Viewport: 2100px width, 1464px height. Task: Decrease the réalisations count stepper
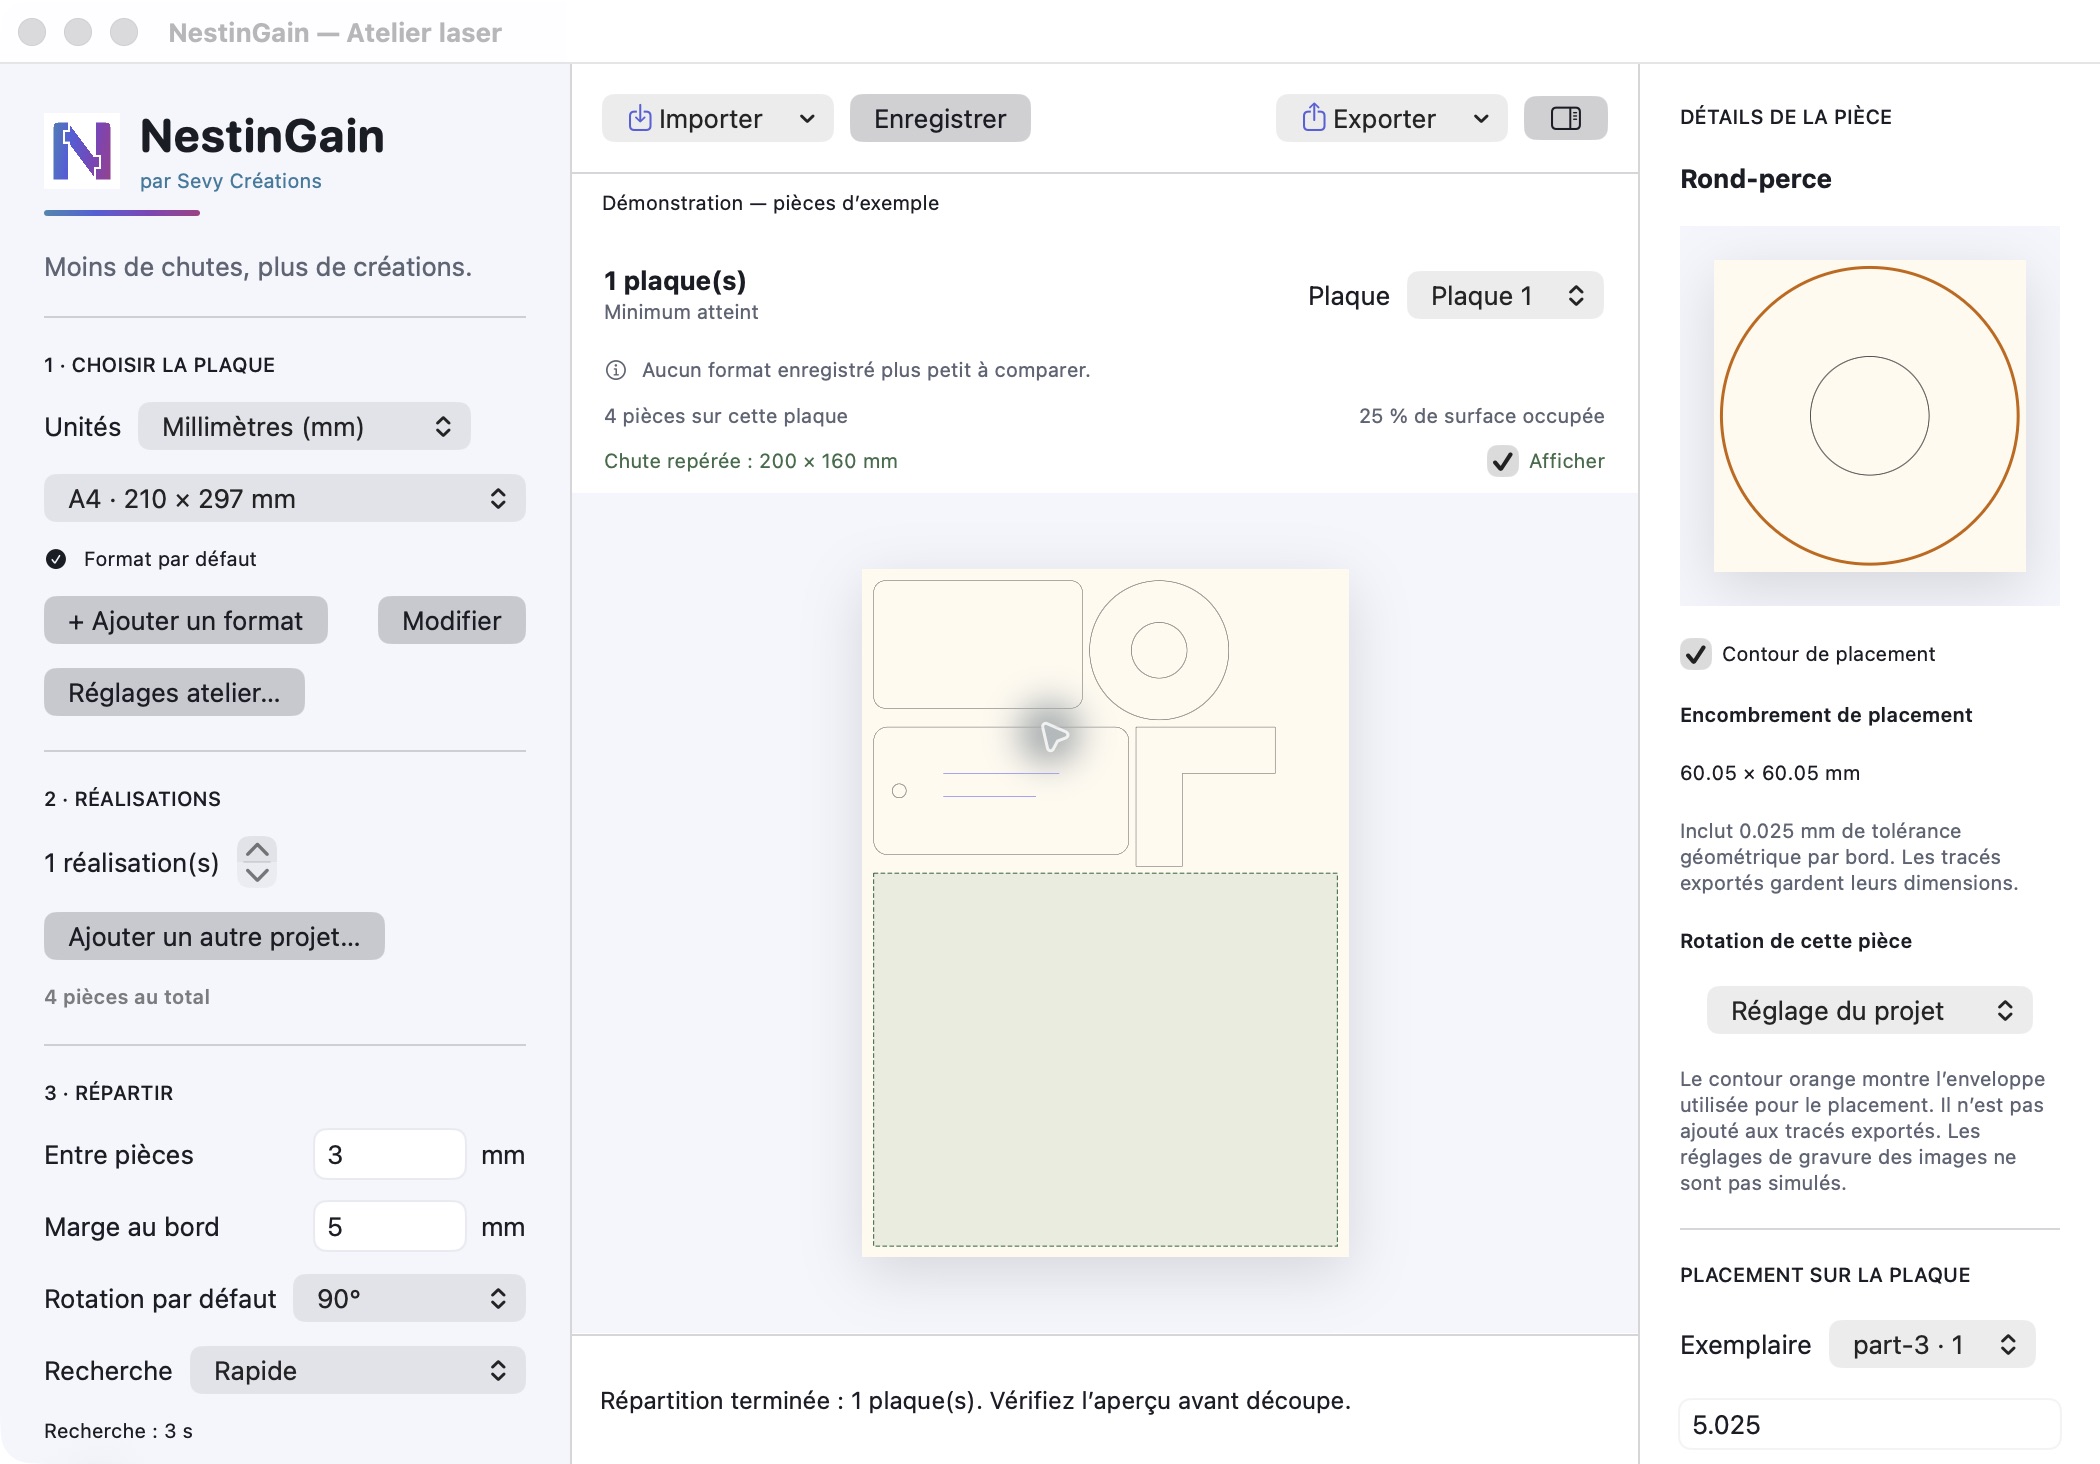click(257, 875)
